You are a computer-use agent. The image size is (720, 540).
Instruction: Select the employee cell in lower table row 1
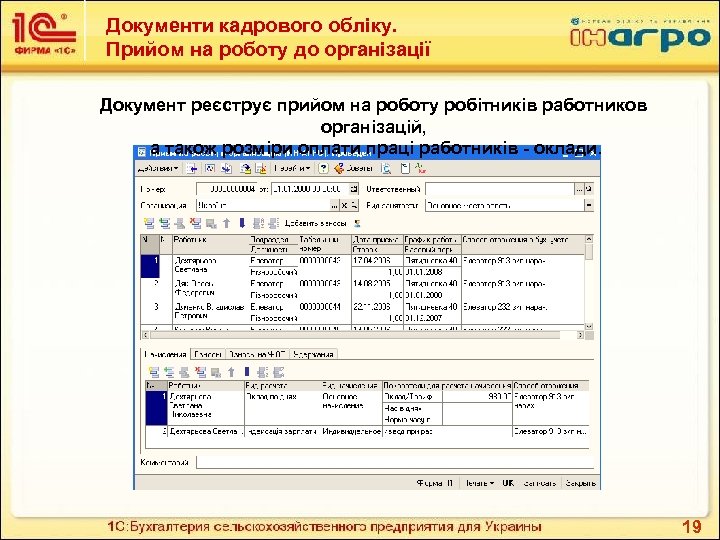pos(206,408)
